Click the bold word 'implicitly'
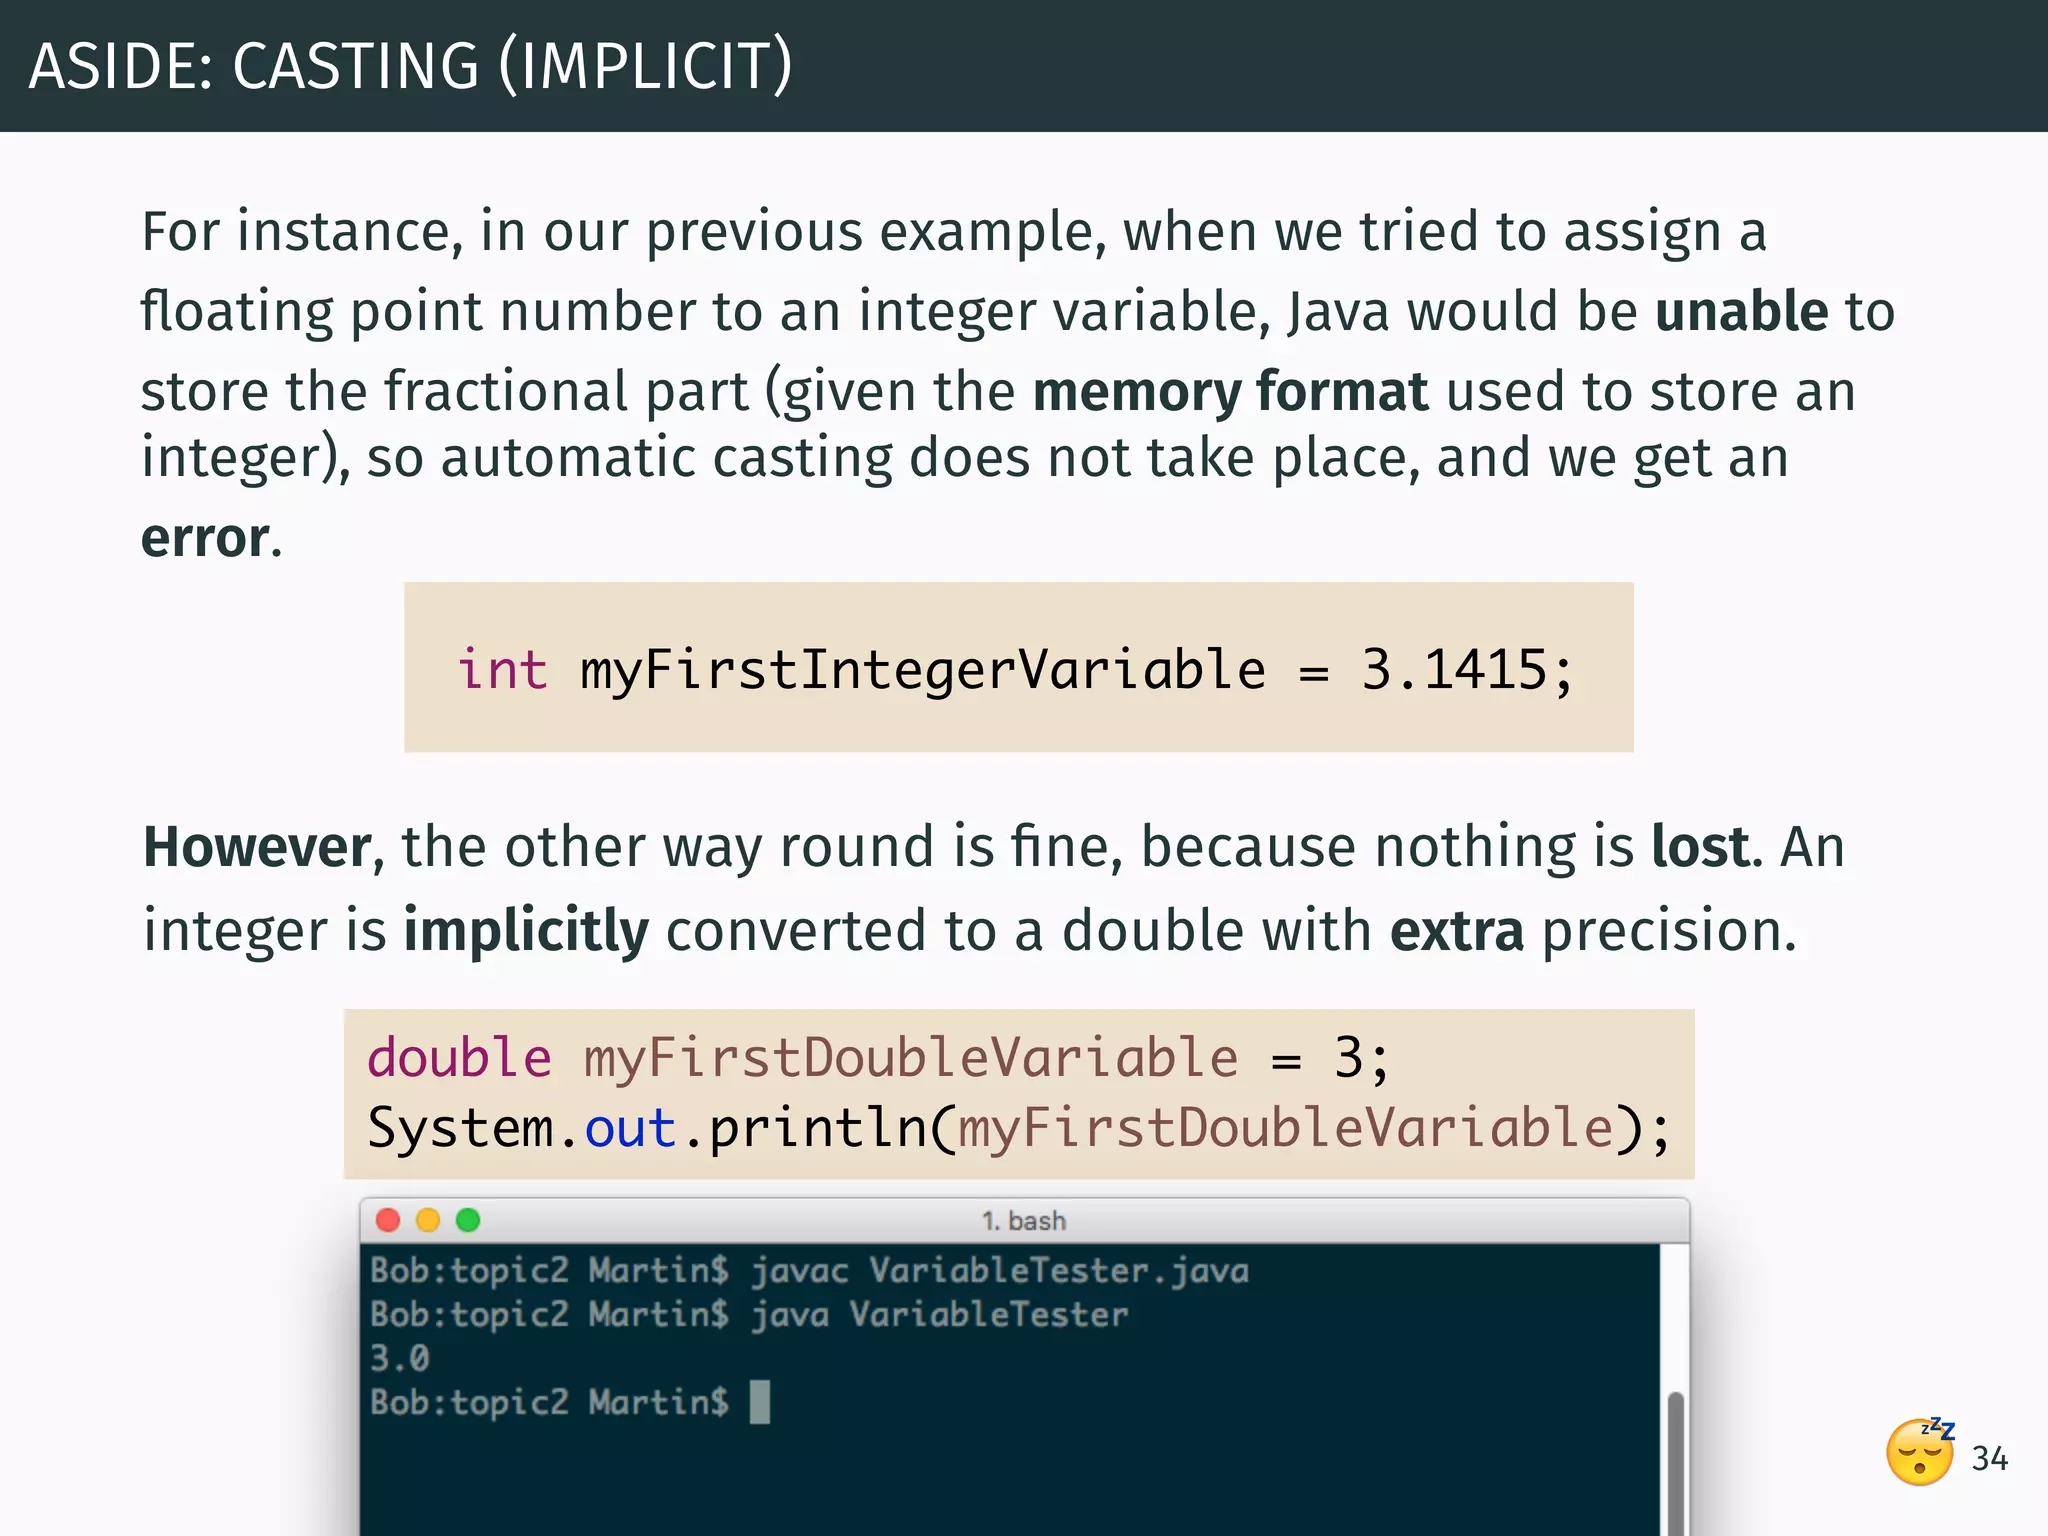Viewport: 2048px width, 1536px height. pos(526,931)
